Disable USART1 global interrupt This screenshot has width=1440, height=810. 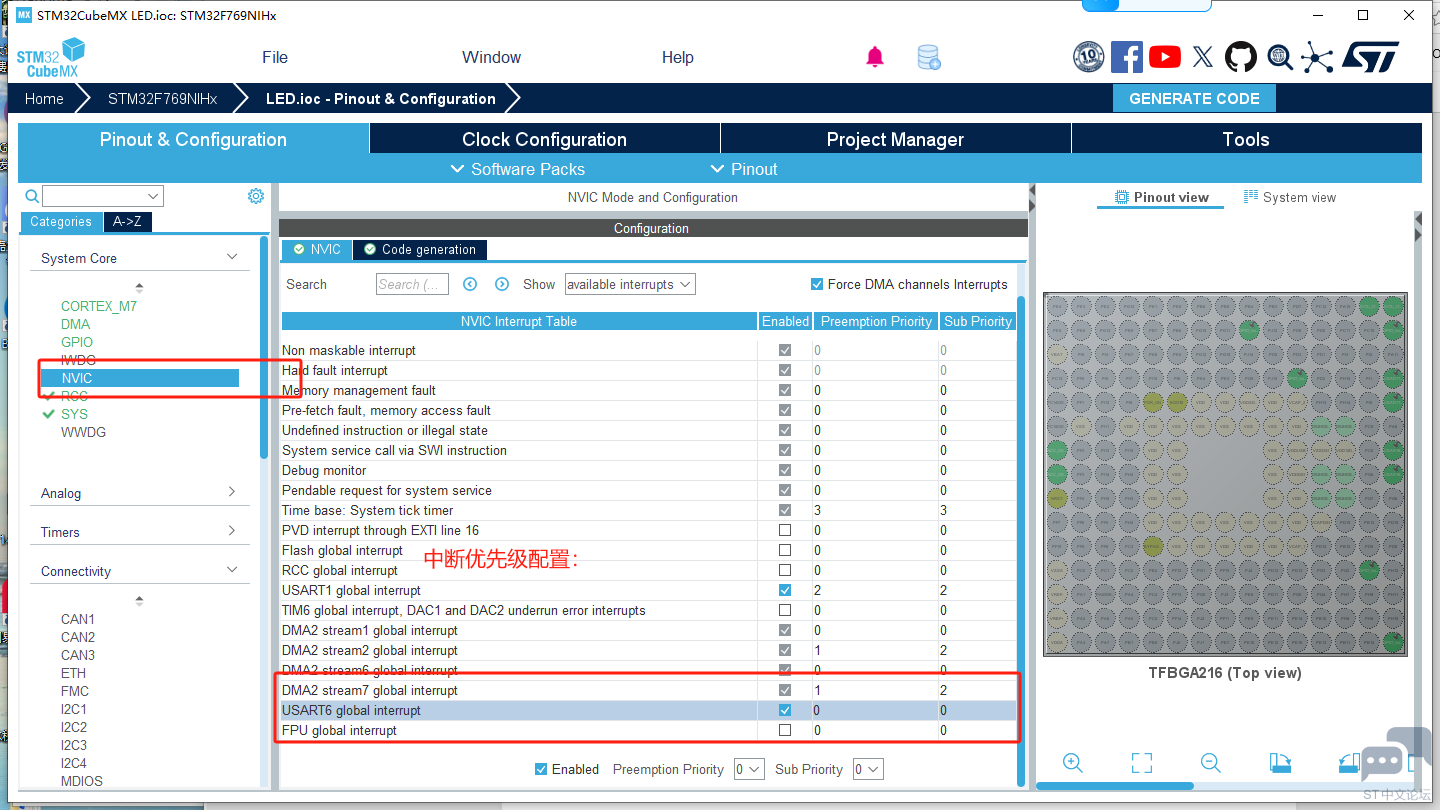click(785, 590)
